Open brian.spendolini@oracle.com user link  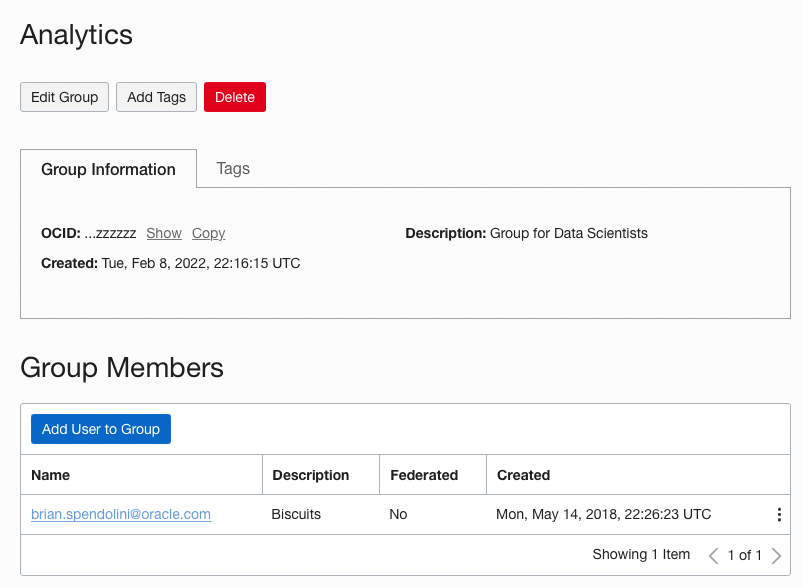121,514
